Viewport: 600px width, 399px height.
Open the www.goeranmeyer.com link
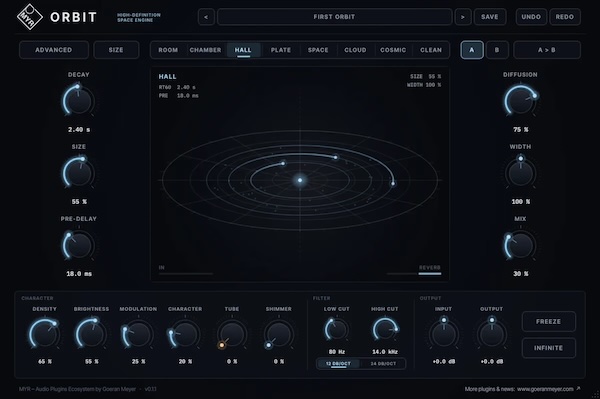(545, 389)
